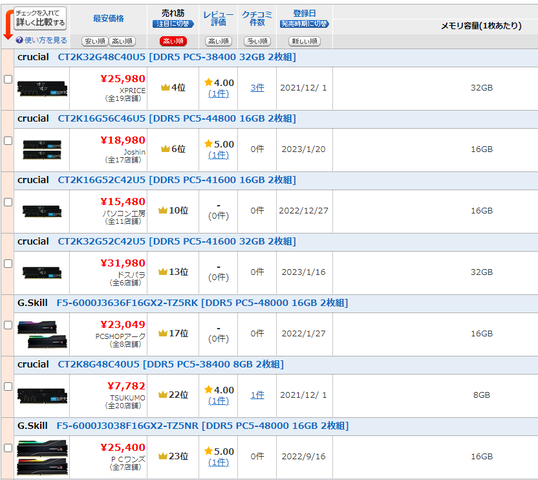538x480 pixels.
Task: Click the ¥25,980 price
Action: pos(122,79)
